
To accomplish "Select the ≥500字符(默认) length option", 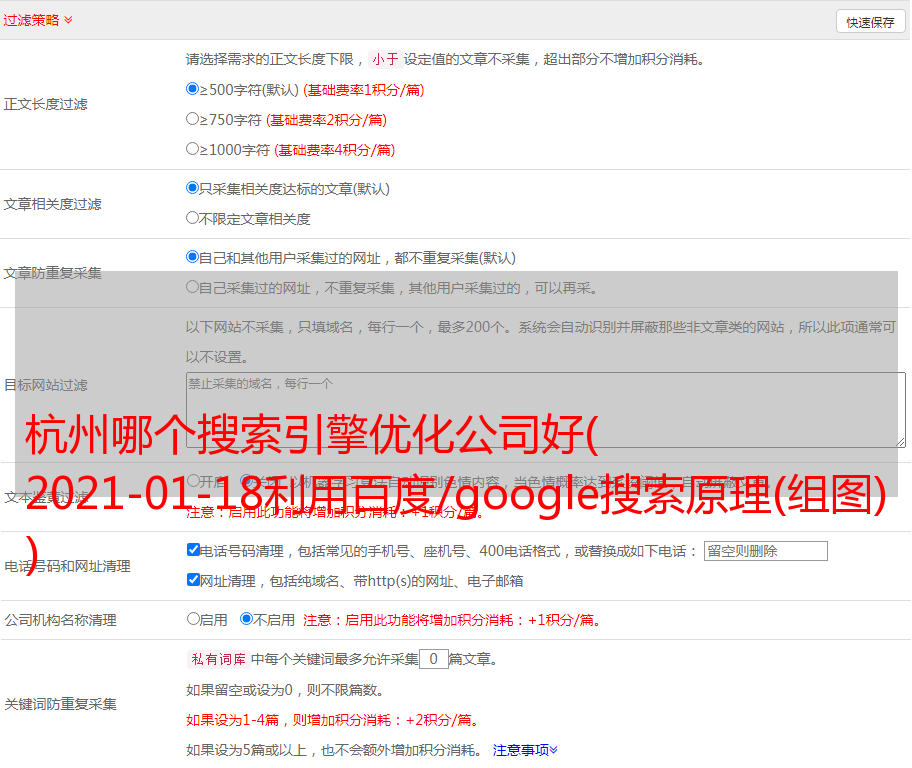I will click(193, 89).
